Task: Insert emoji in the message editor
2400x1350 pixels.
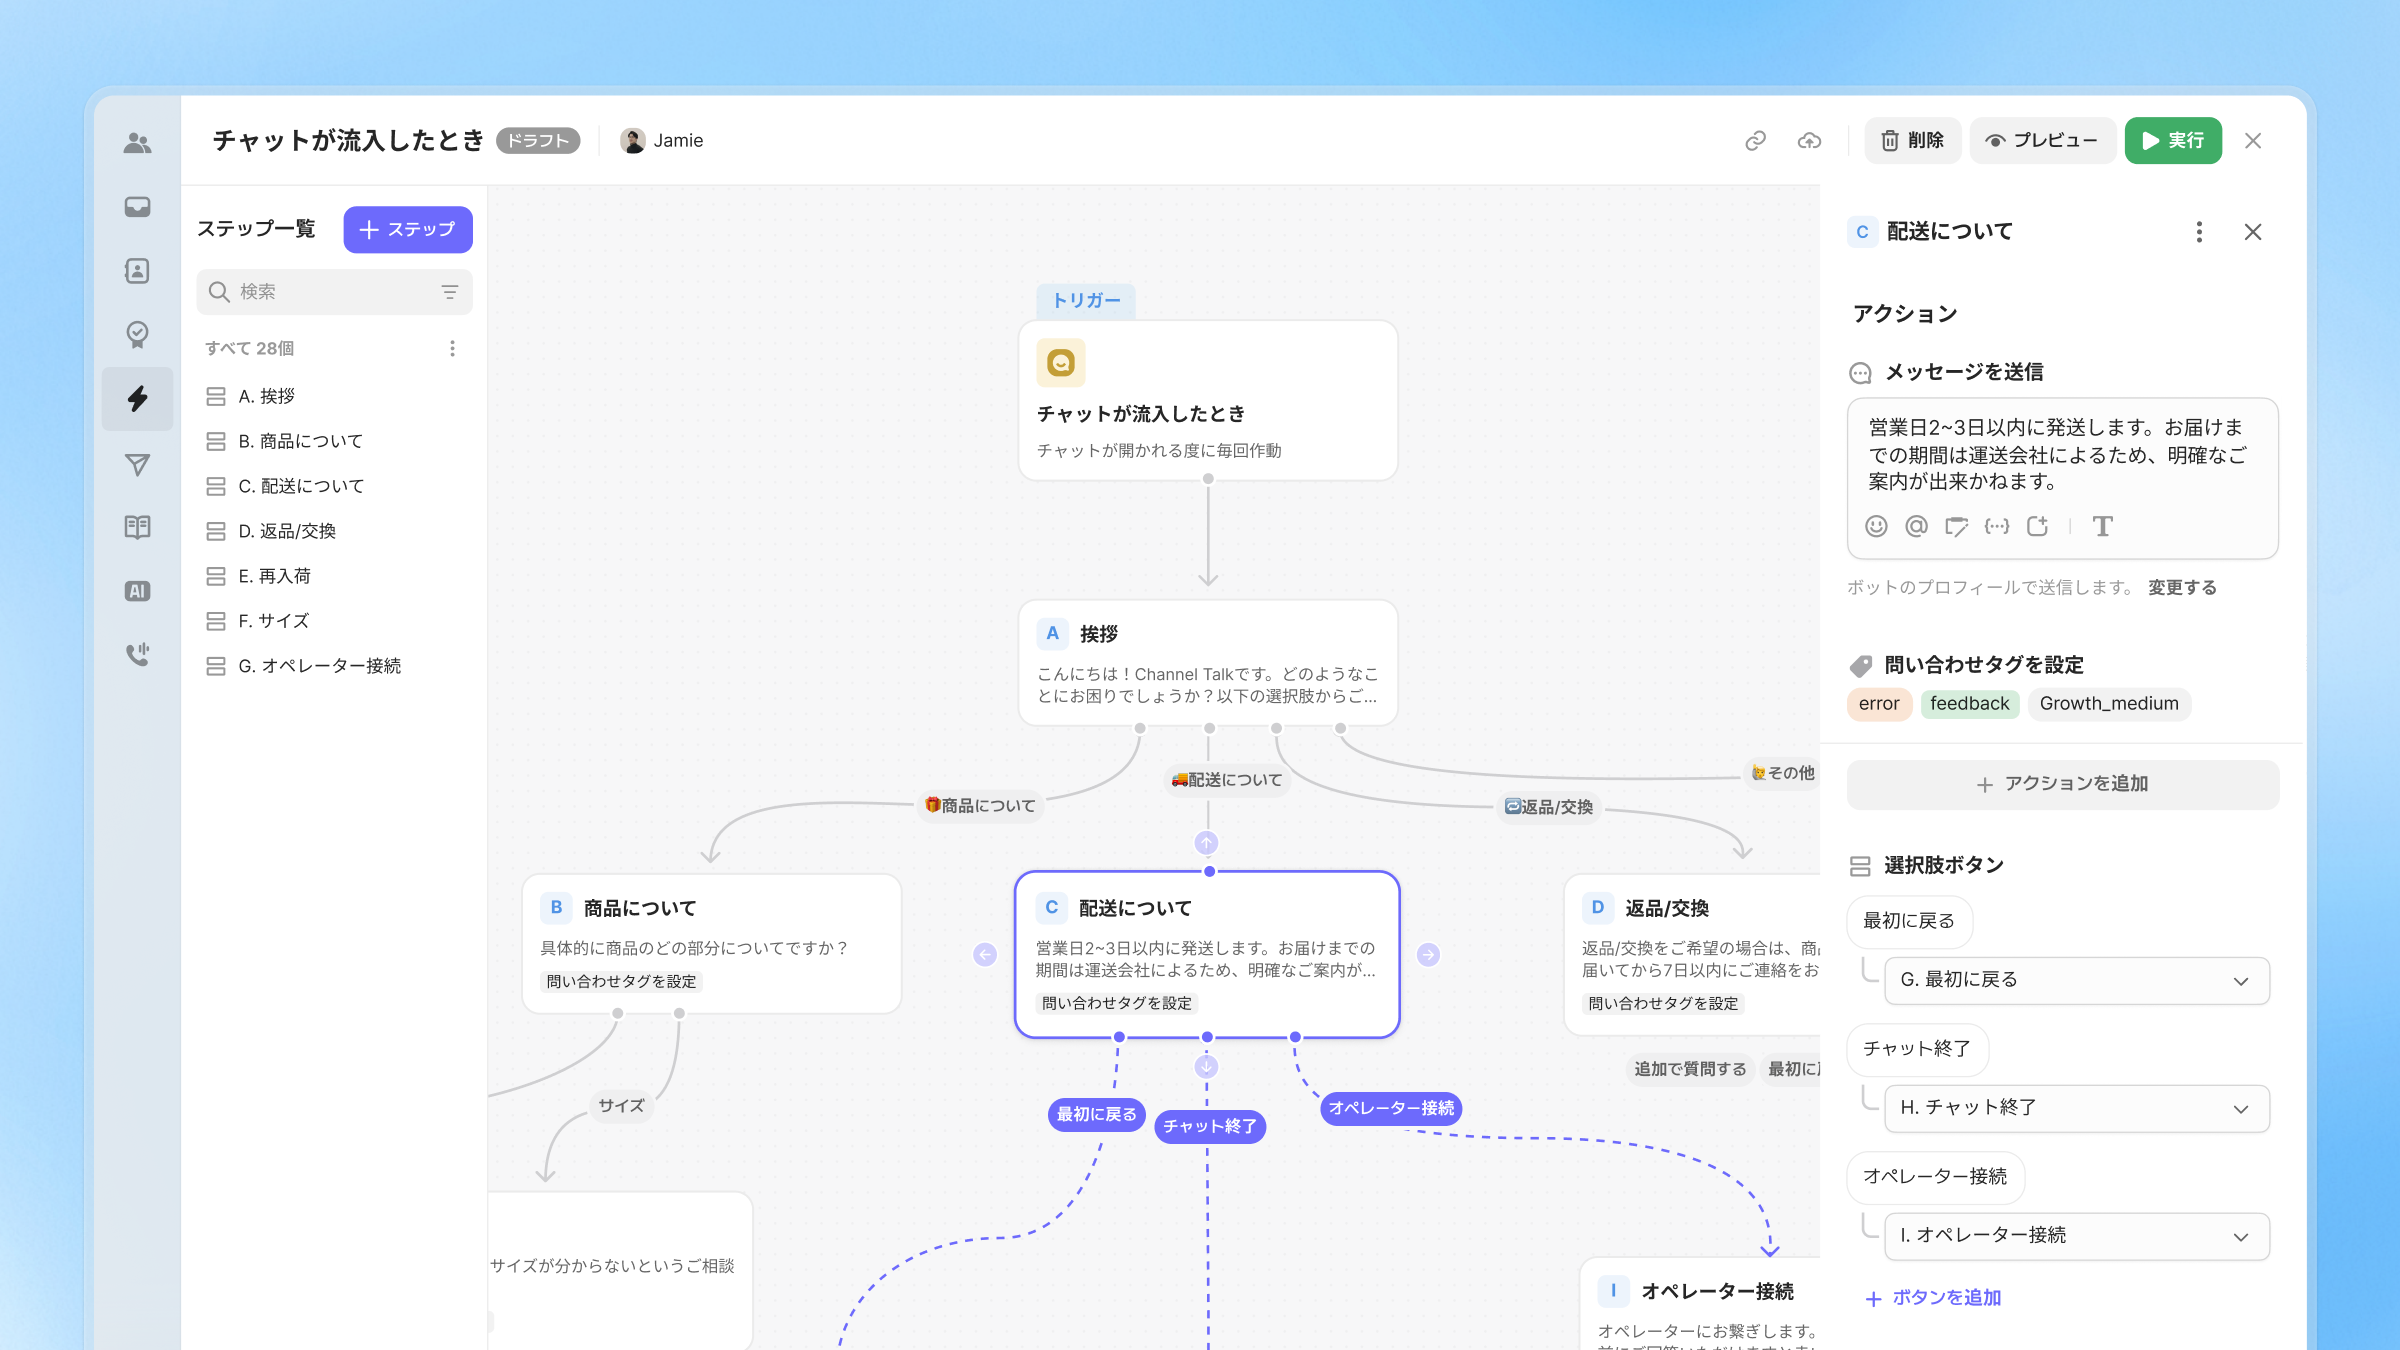Action: (x=1876, y=526)
